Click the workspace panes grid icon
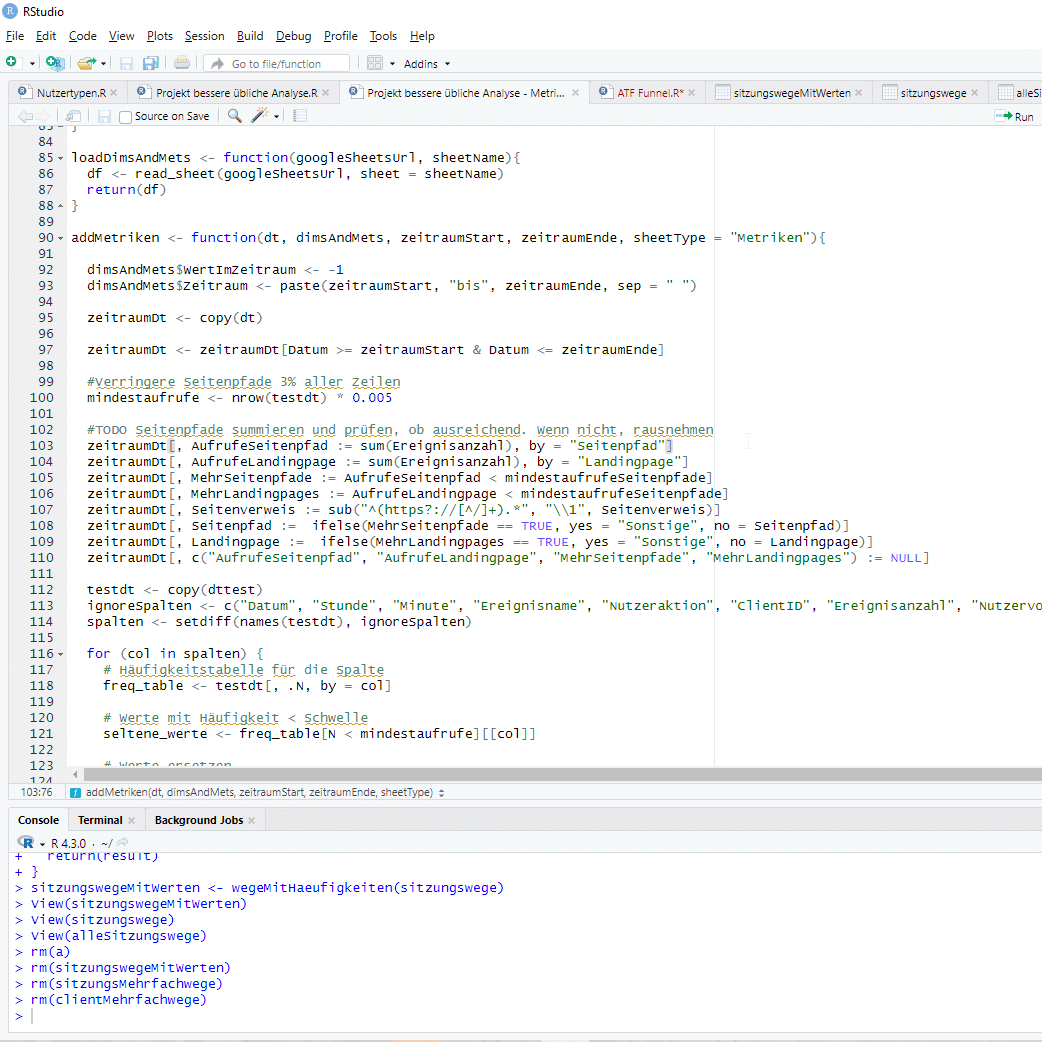The height and width of the screenshot is (1042, 1042). pyautogui.click(x=375, y=63)
